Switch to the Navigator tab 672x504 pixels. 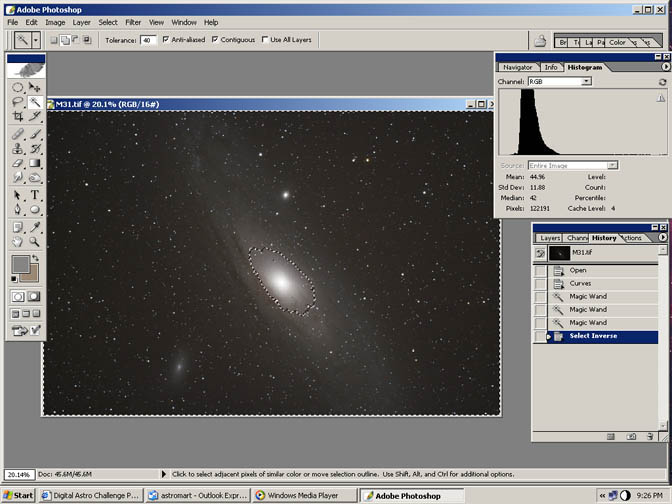(x=517, y=67)
